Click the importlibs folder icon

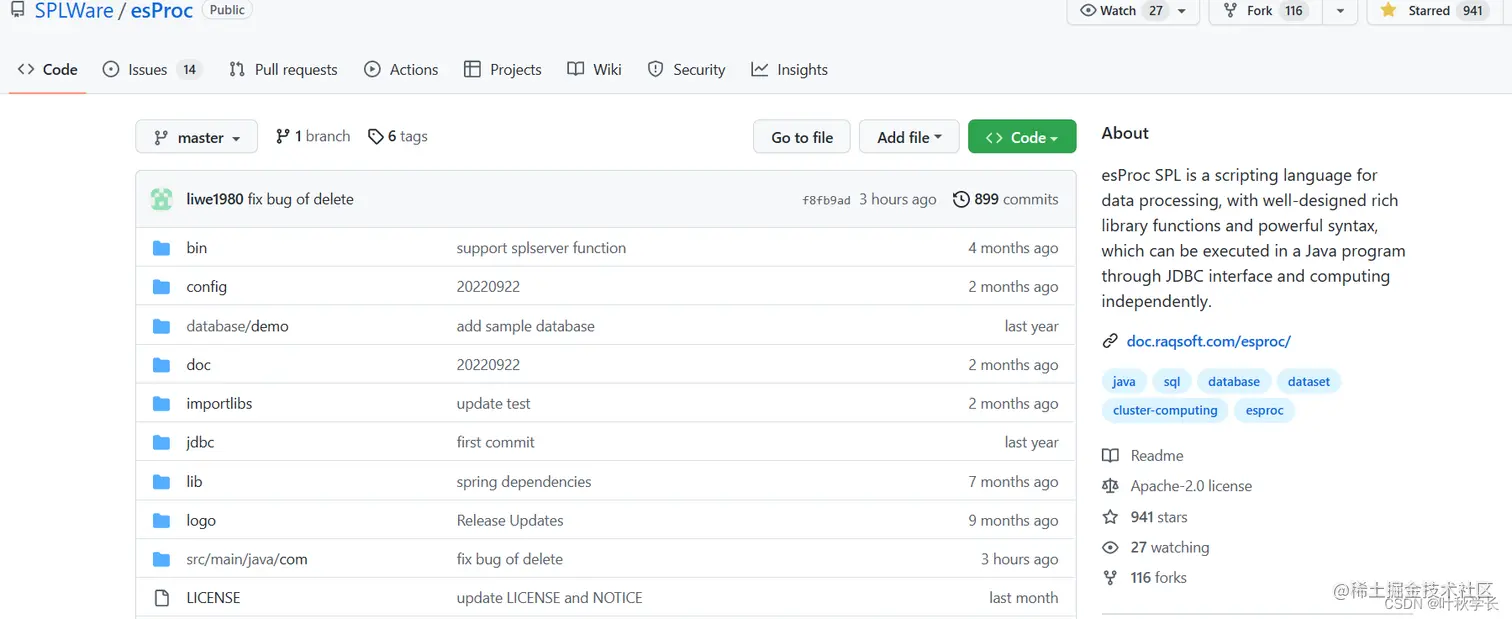pos(161,404)
